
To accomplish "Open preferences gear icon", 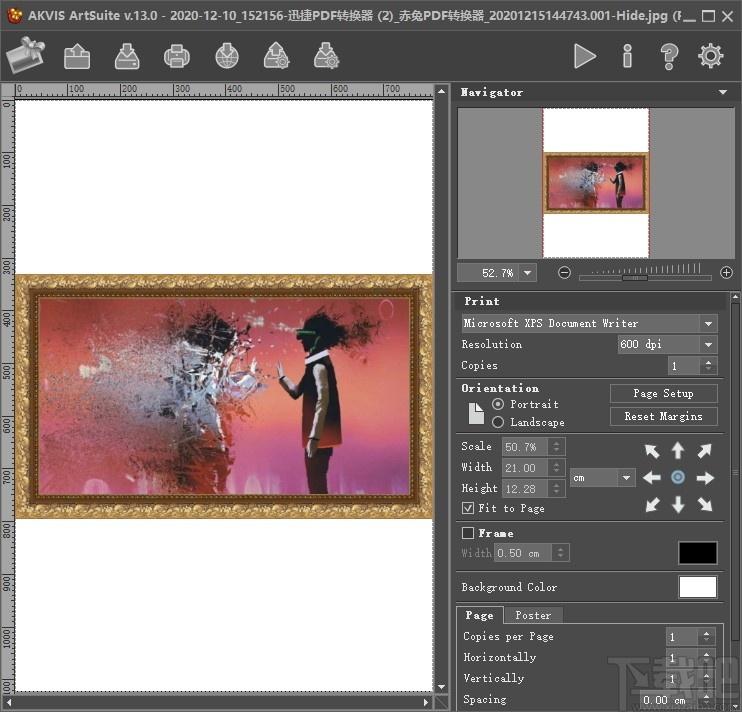I will [710, 56].
